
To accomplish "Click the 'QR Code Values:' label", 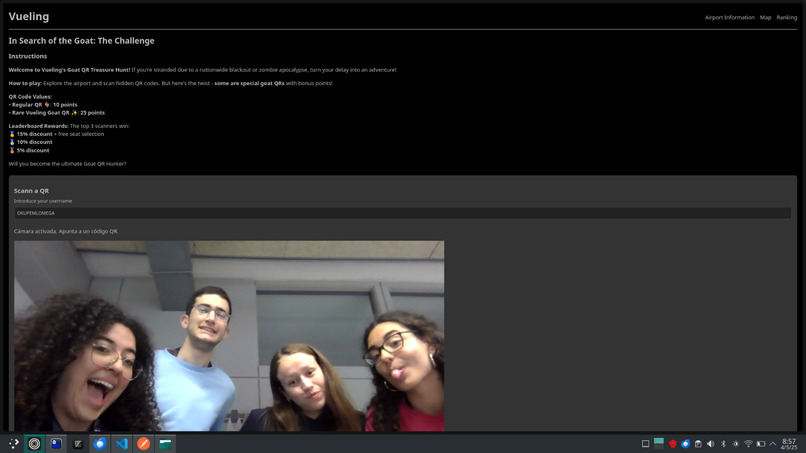I will [30, 97].
